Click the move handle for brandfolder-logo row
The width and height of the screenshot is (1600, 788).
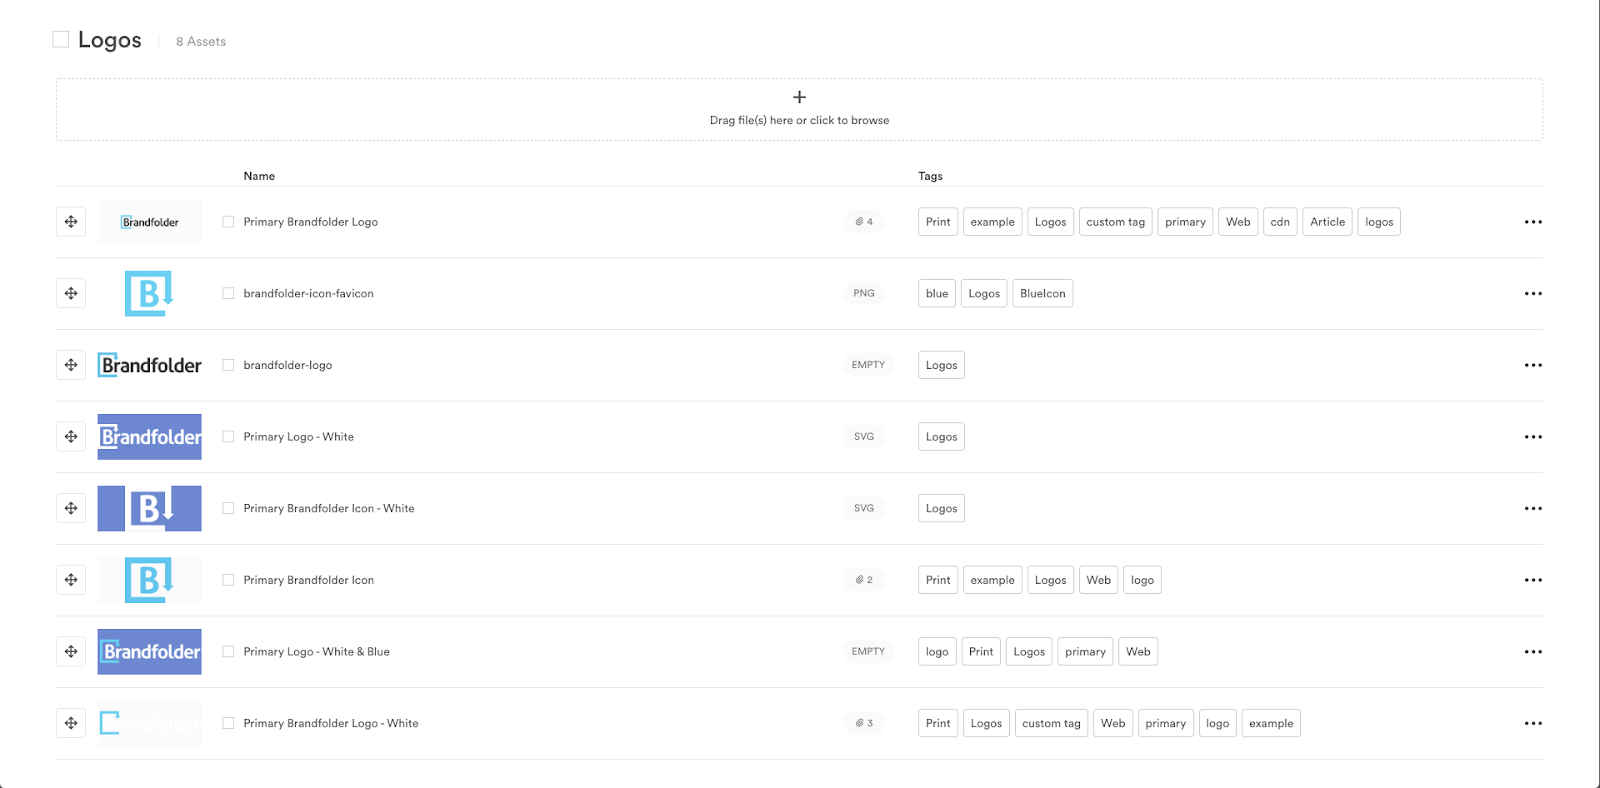tap(71, 365)
